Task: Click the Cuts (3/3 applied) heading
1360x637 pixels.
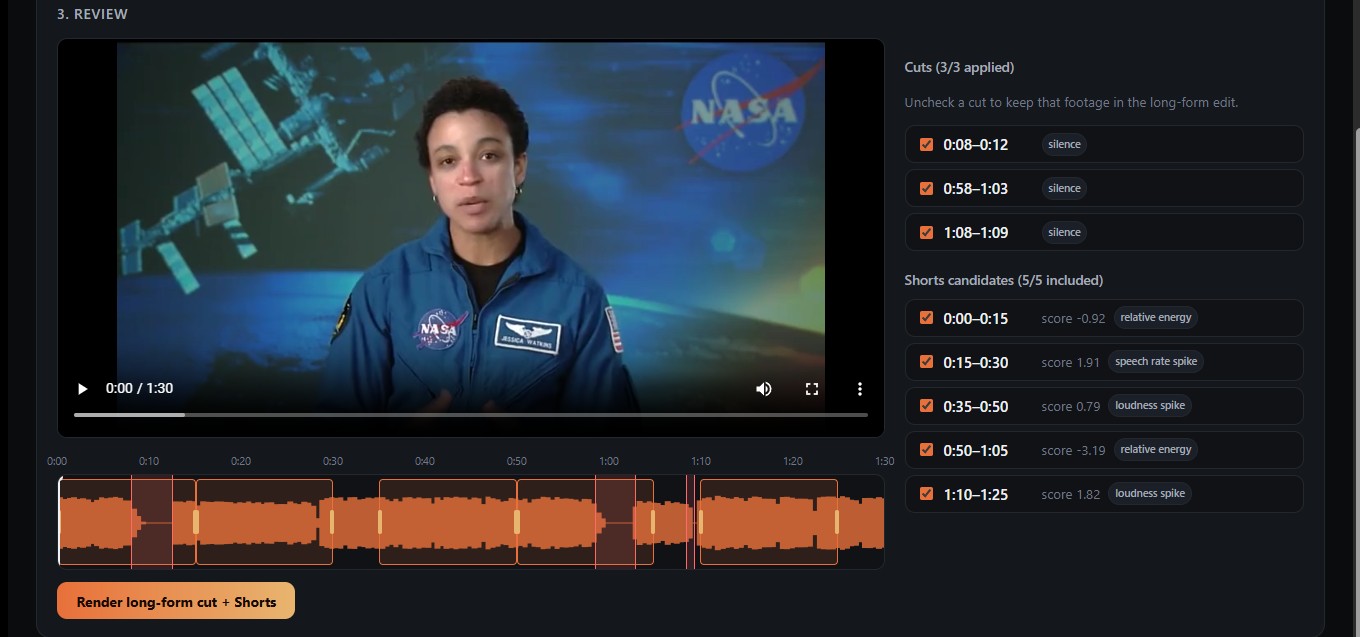Action: (959, 67)
